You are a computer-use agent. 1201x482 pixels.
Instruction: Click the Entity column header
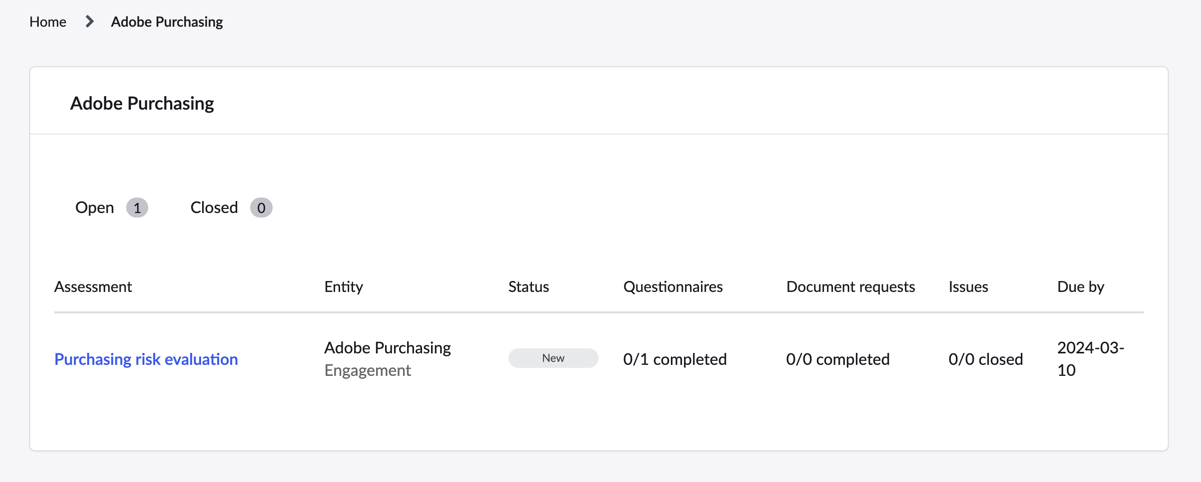(343, 286)
